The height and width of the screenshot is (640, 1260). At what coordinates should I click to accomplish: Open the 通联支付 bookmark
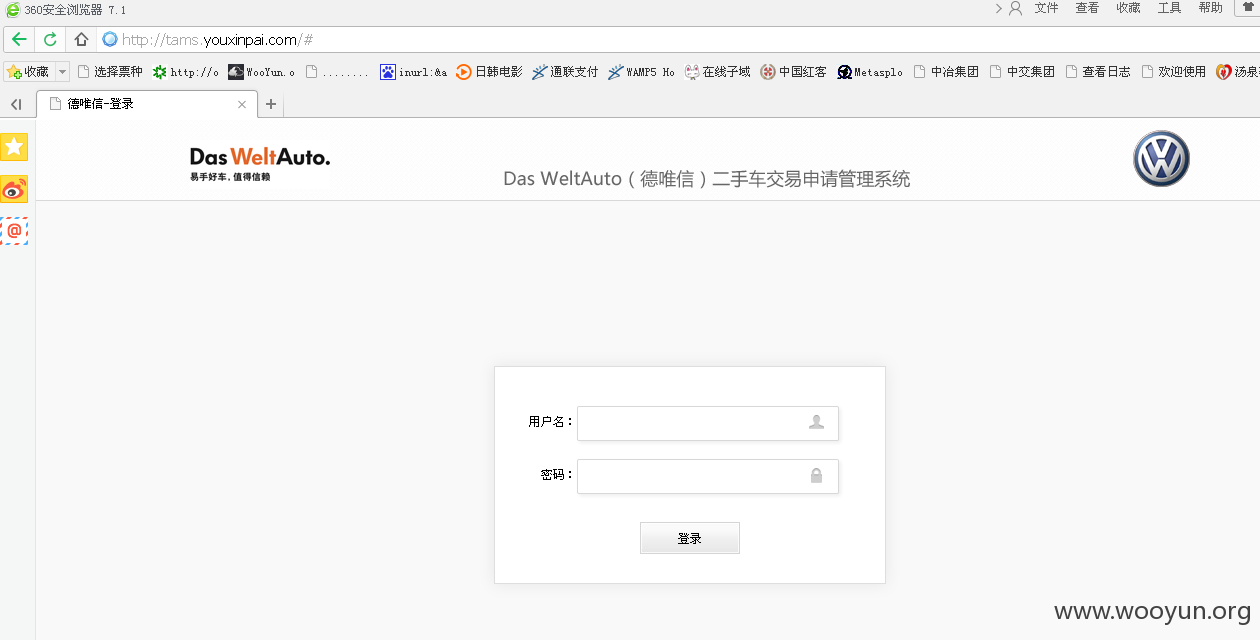565,72
